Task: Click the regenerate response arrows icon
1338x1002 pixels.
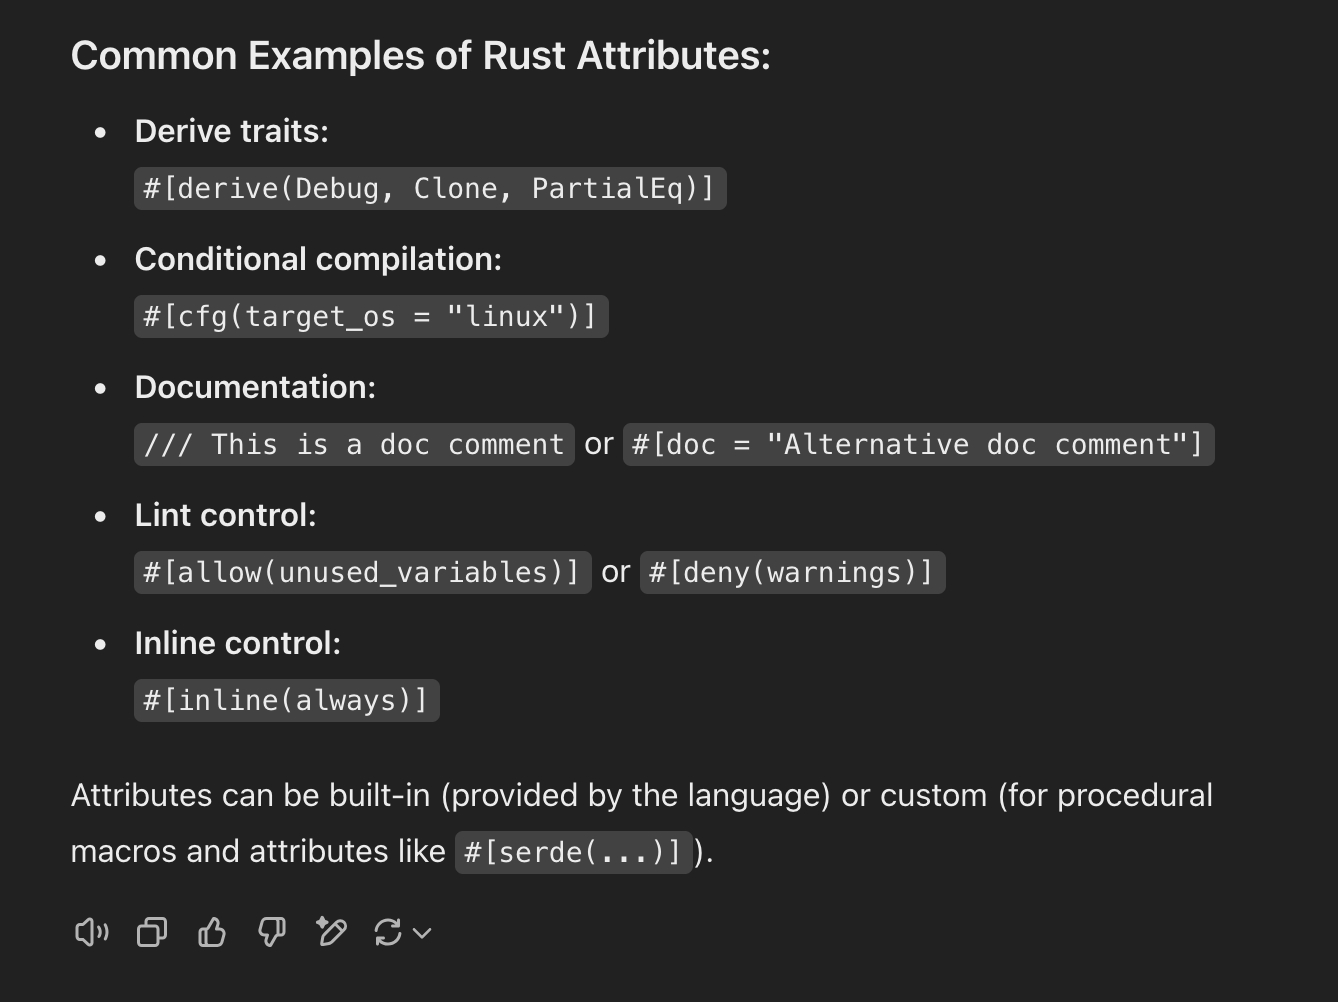Action: click(x=388, y=933)
